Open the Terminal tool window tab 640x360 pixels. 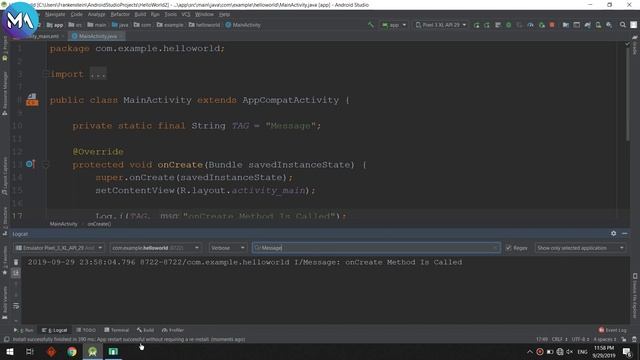[117, 330]
